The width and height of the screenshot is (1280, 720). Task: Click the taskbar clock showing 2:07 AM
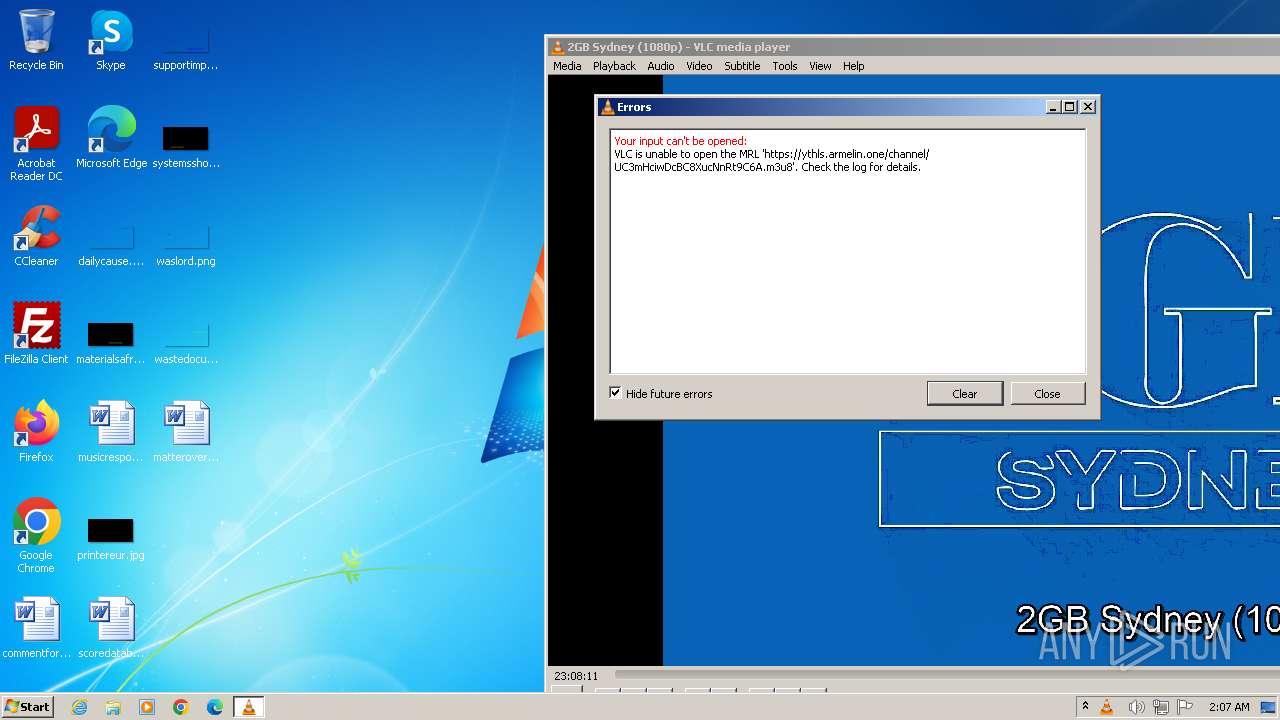click(x=1229, y=707)
